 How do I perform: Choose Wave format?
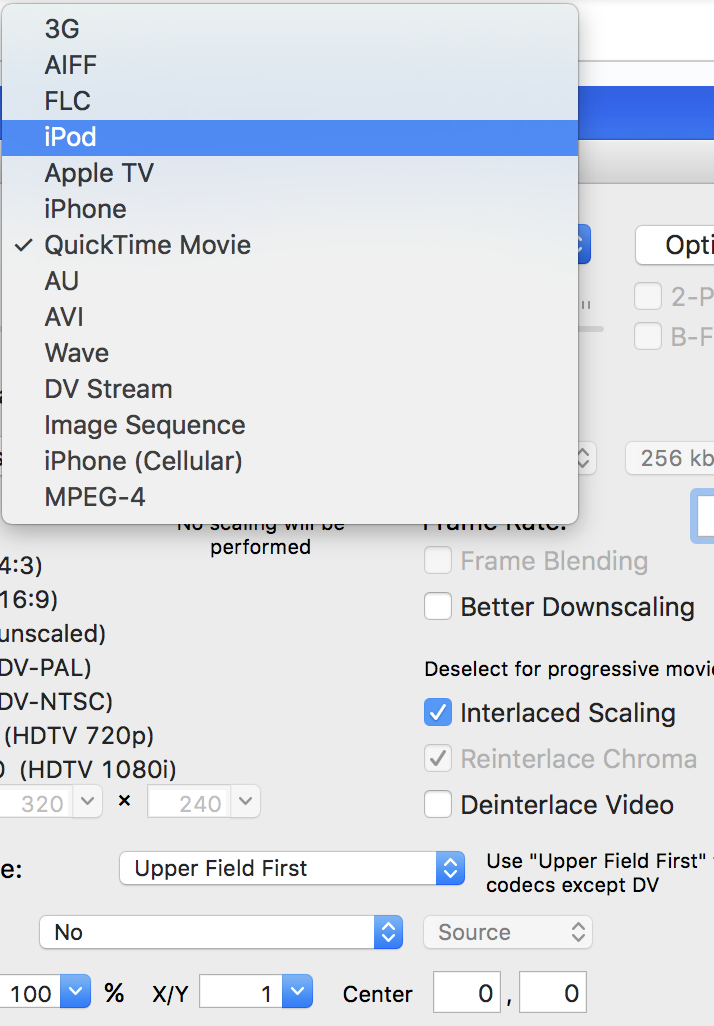290,353
